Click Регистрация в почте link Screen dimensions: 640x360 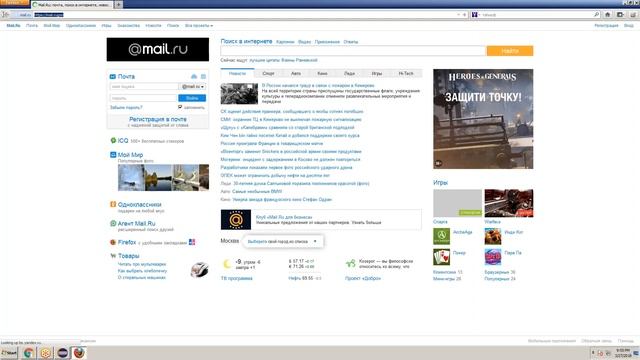158,119
